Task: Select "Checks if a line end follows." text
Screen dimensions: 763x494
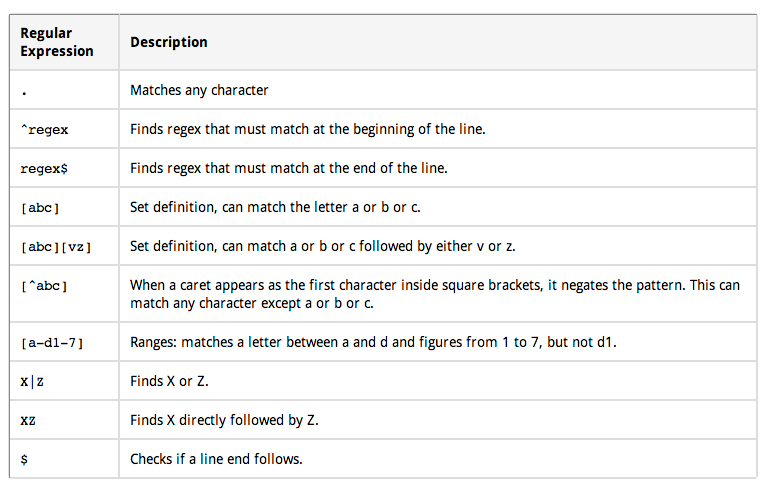Action: (x=216, y=460)
